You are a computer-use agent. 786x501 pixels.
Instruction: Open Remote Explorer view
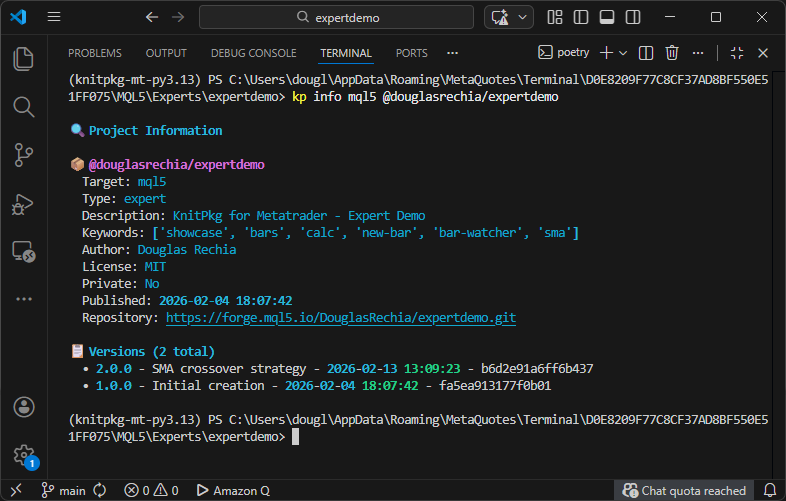(23, 251)
